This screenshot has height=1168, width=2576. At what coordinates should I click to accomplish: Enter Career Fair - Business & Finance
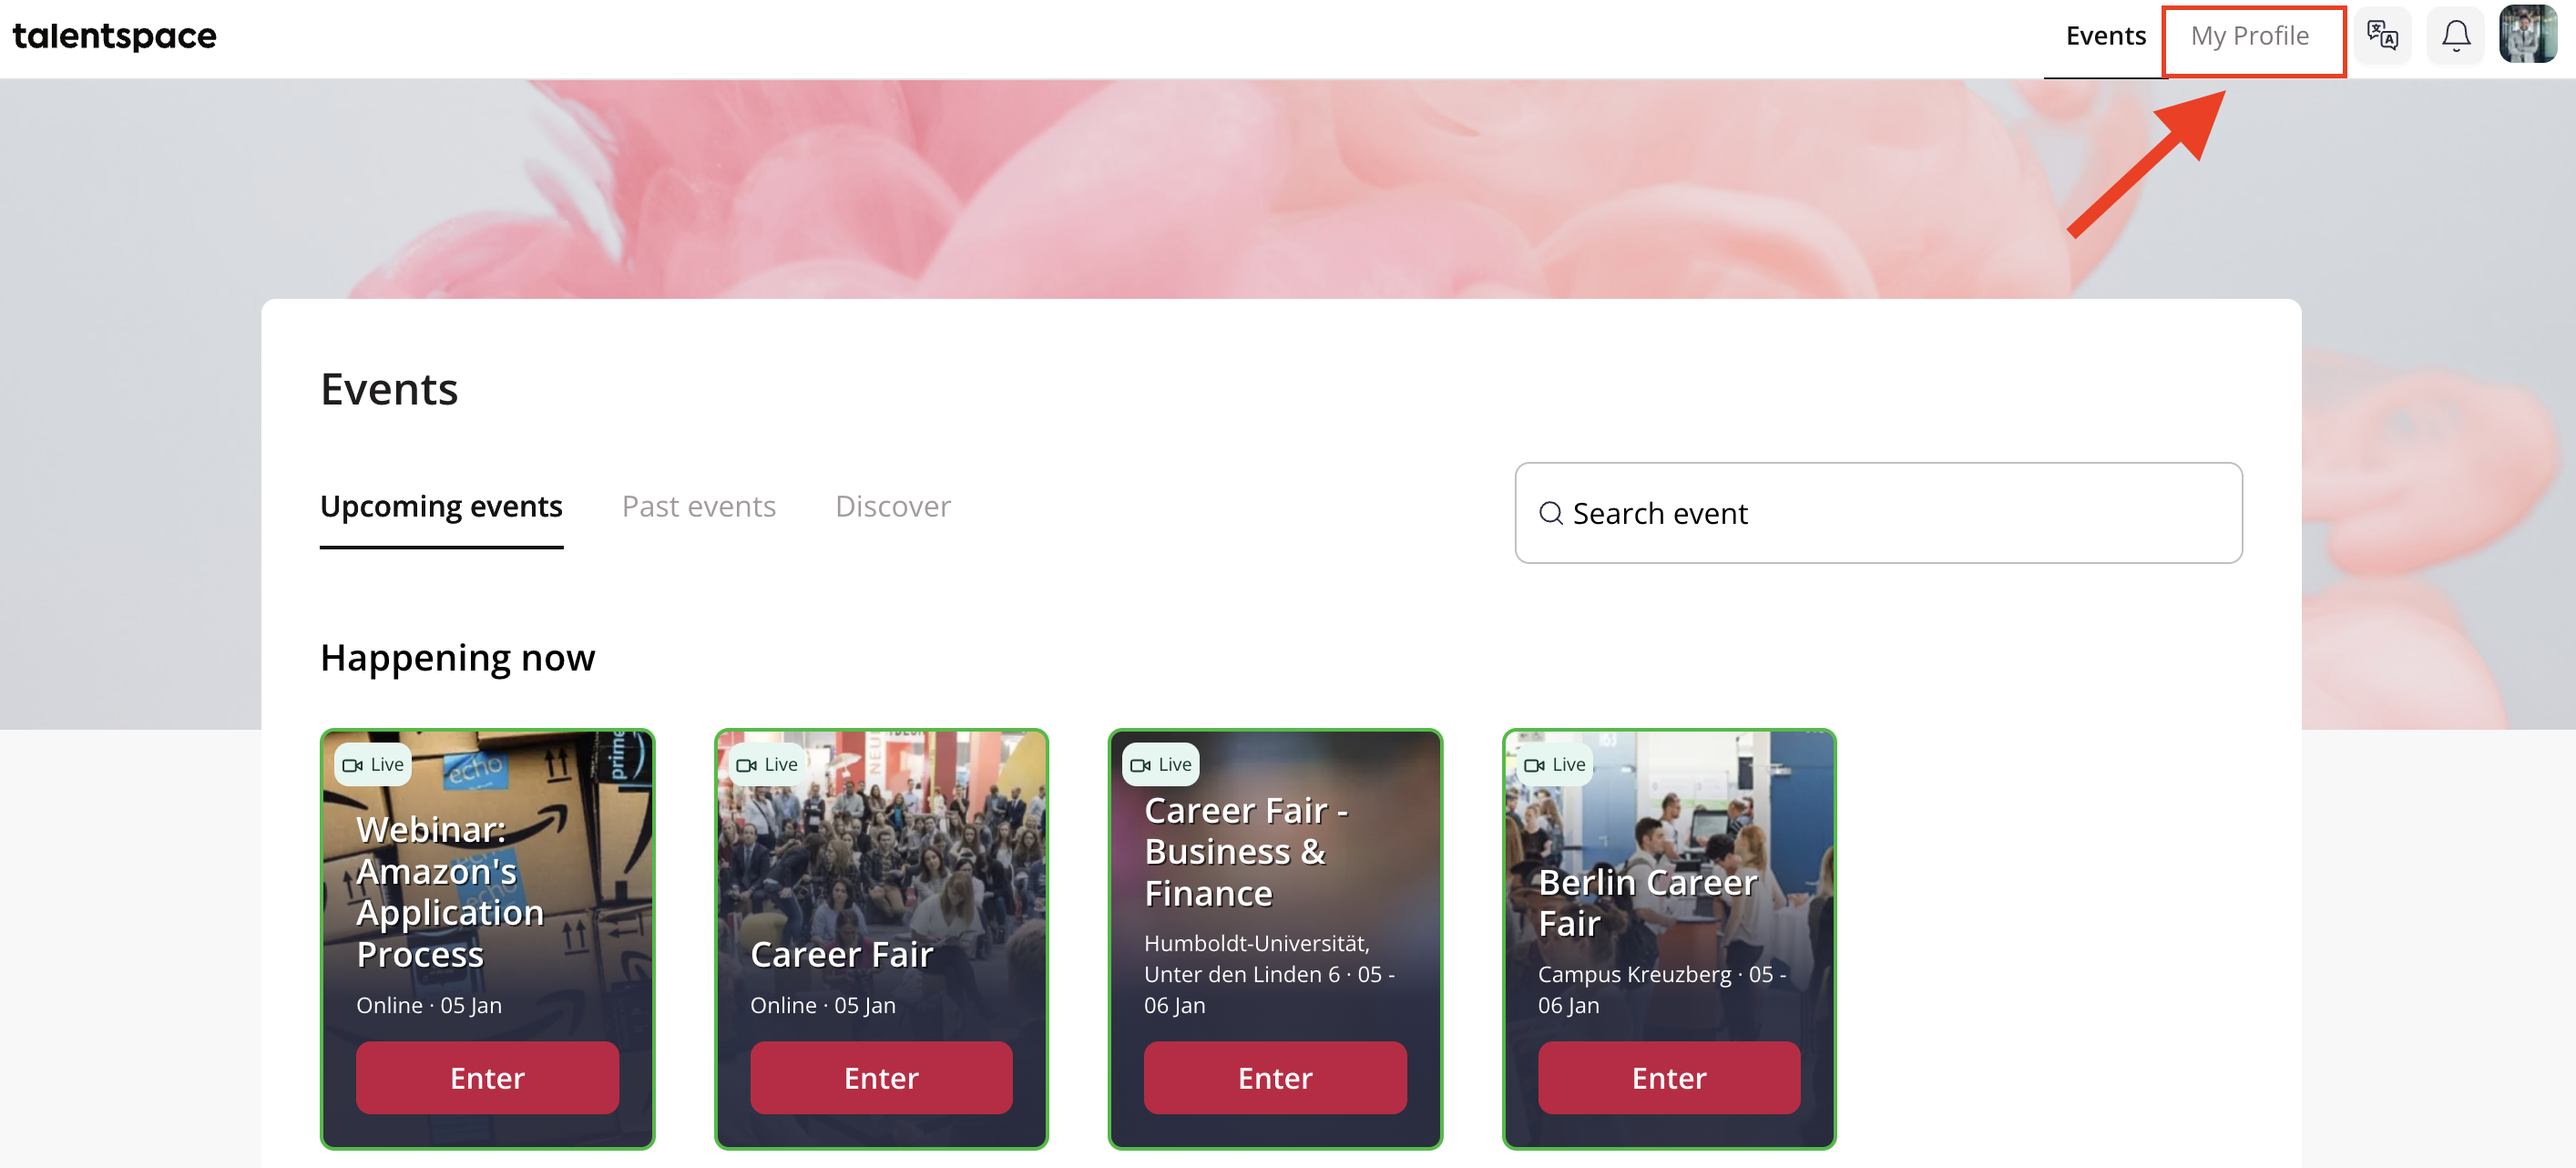1275,1078
